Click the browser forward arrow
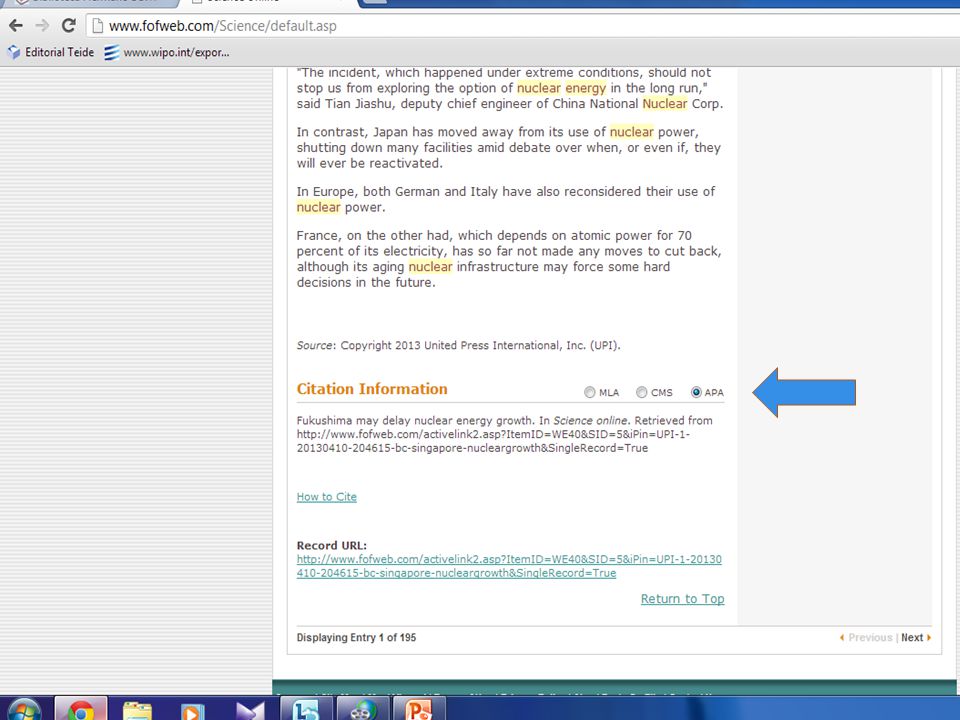 42,26
